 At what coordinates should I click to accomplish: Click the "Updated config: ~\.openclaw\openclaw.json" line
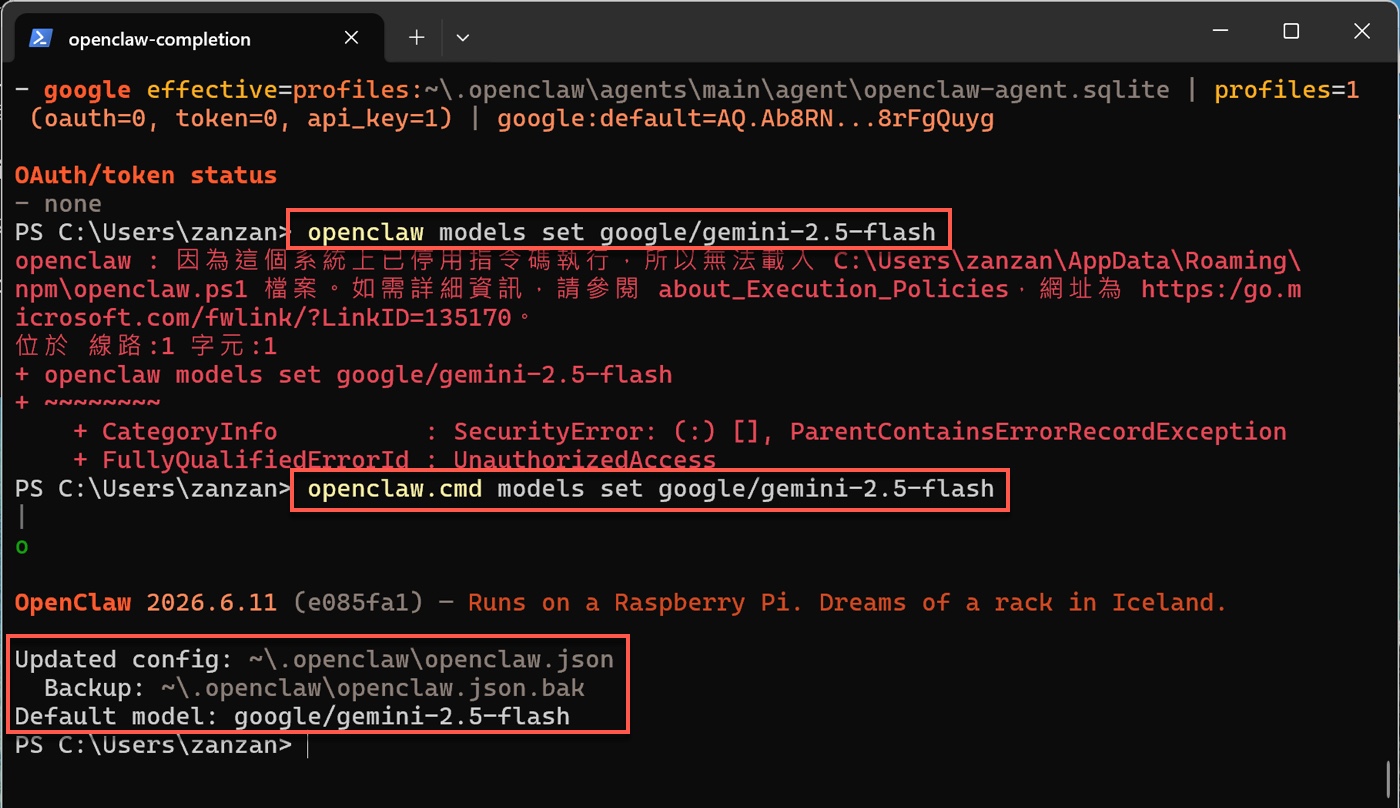(x=314, y=660)
